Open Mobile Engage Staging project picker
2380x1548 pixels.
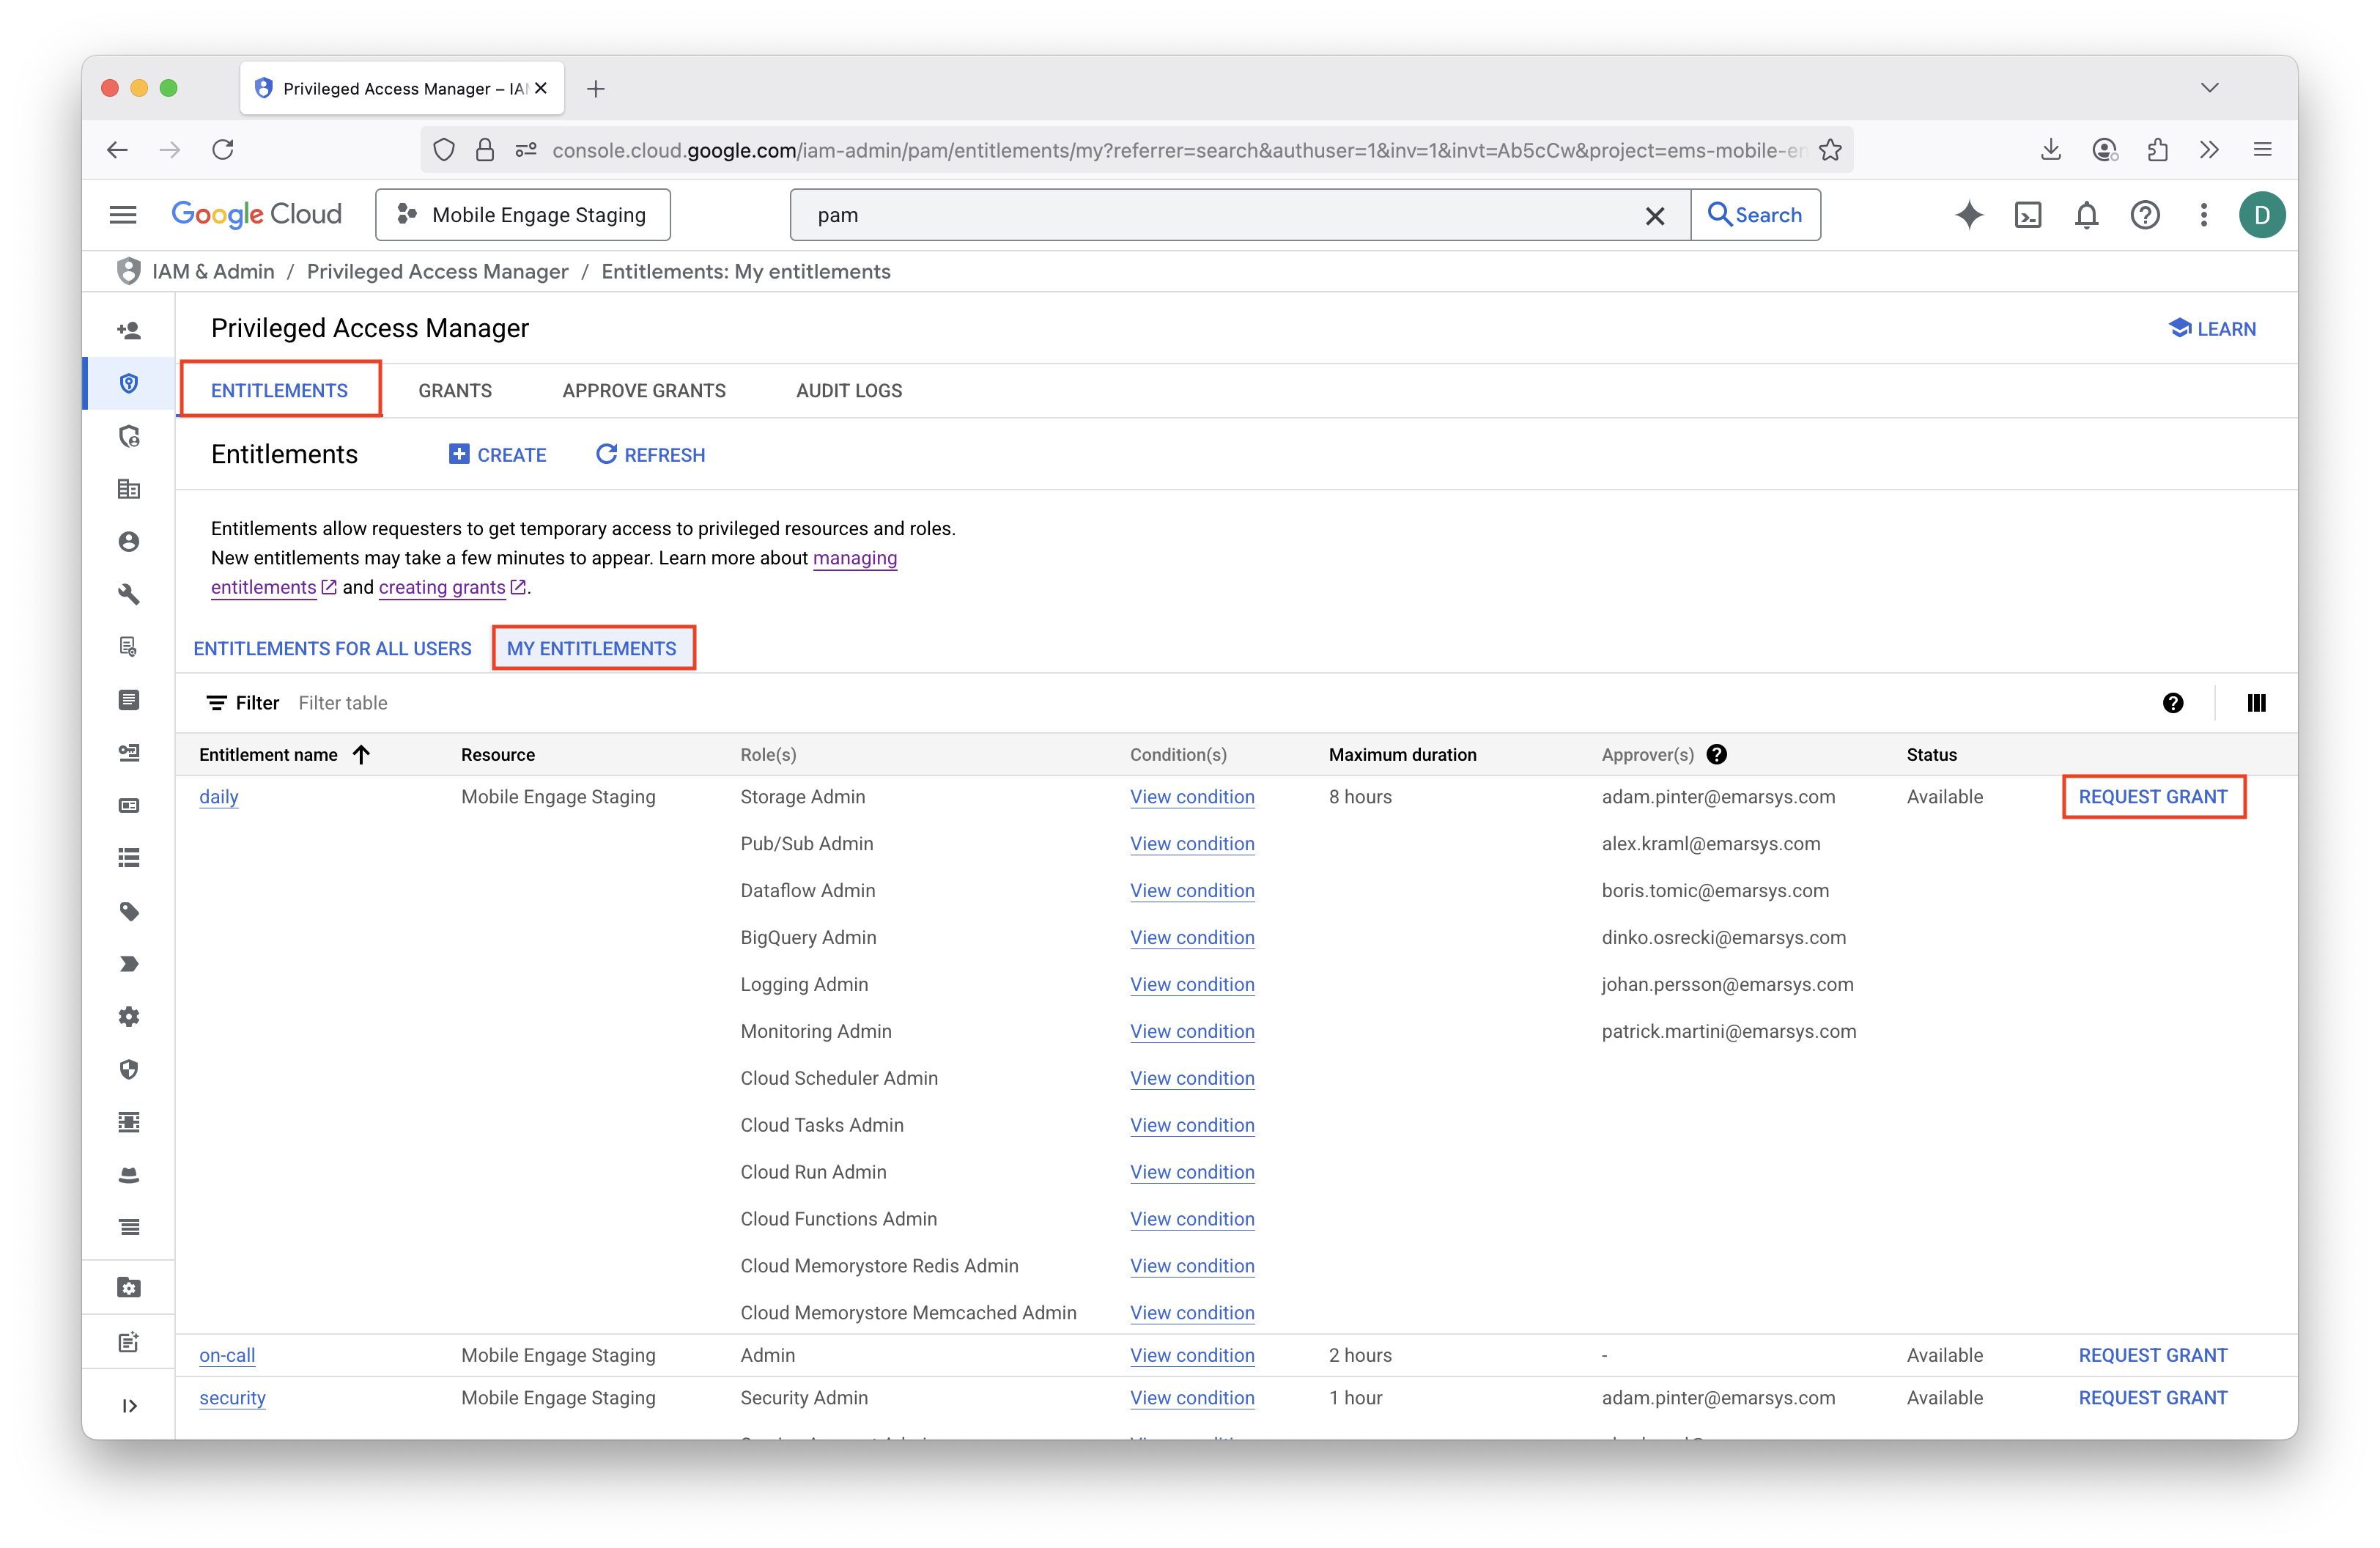click(x=522, y=215)
